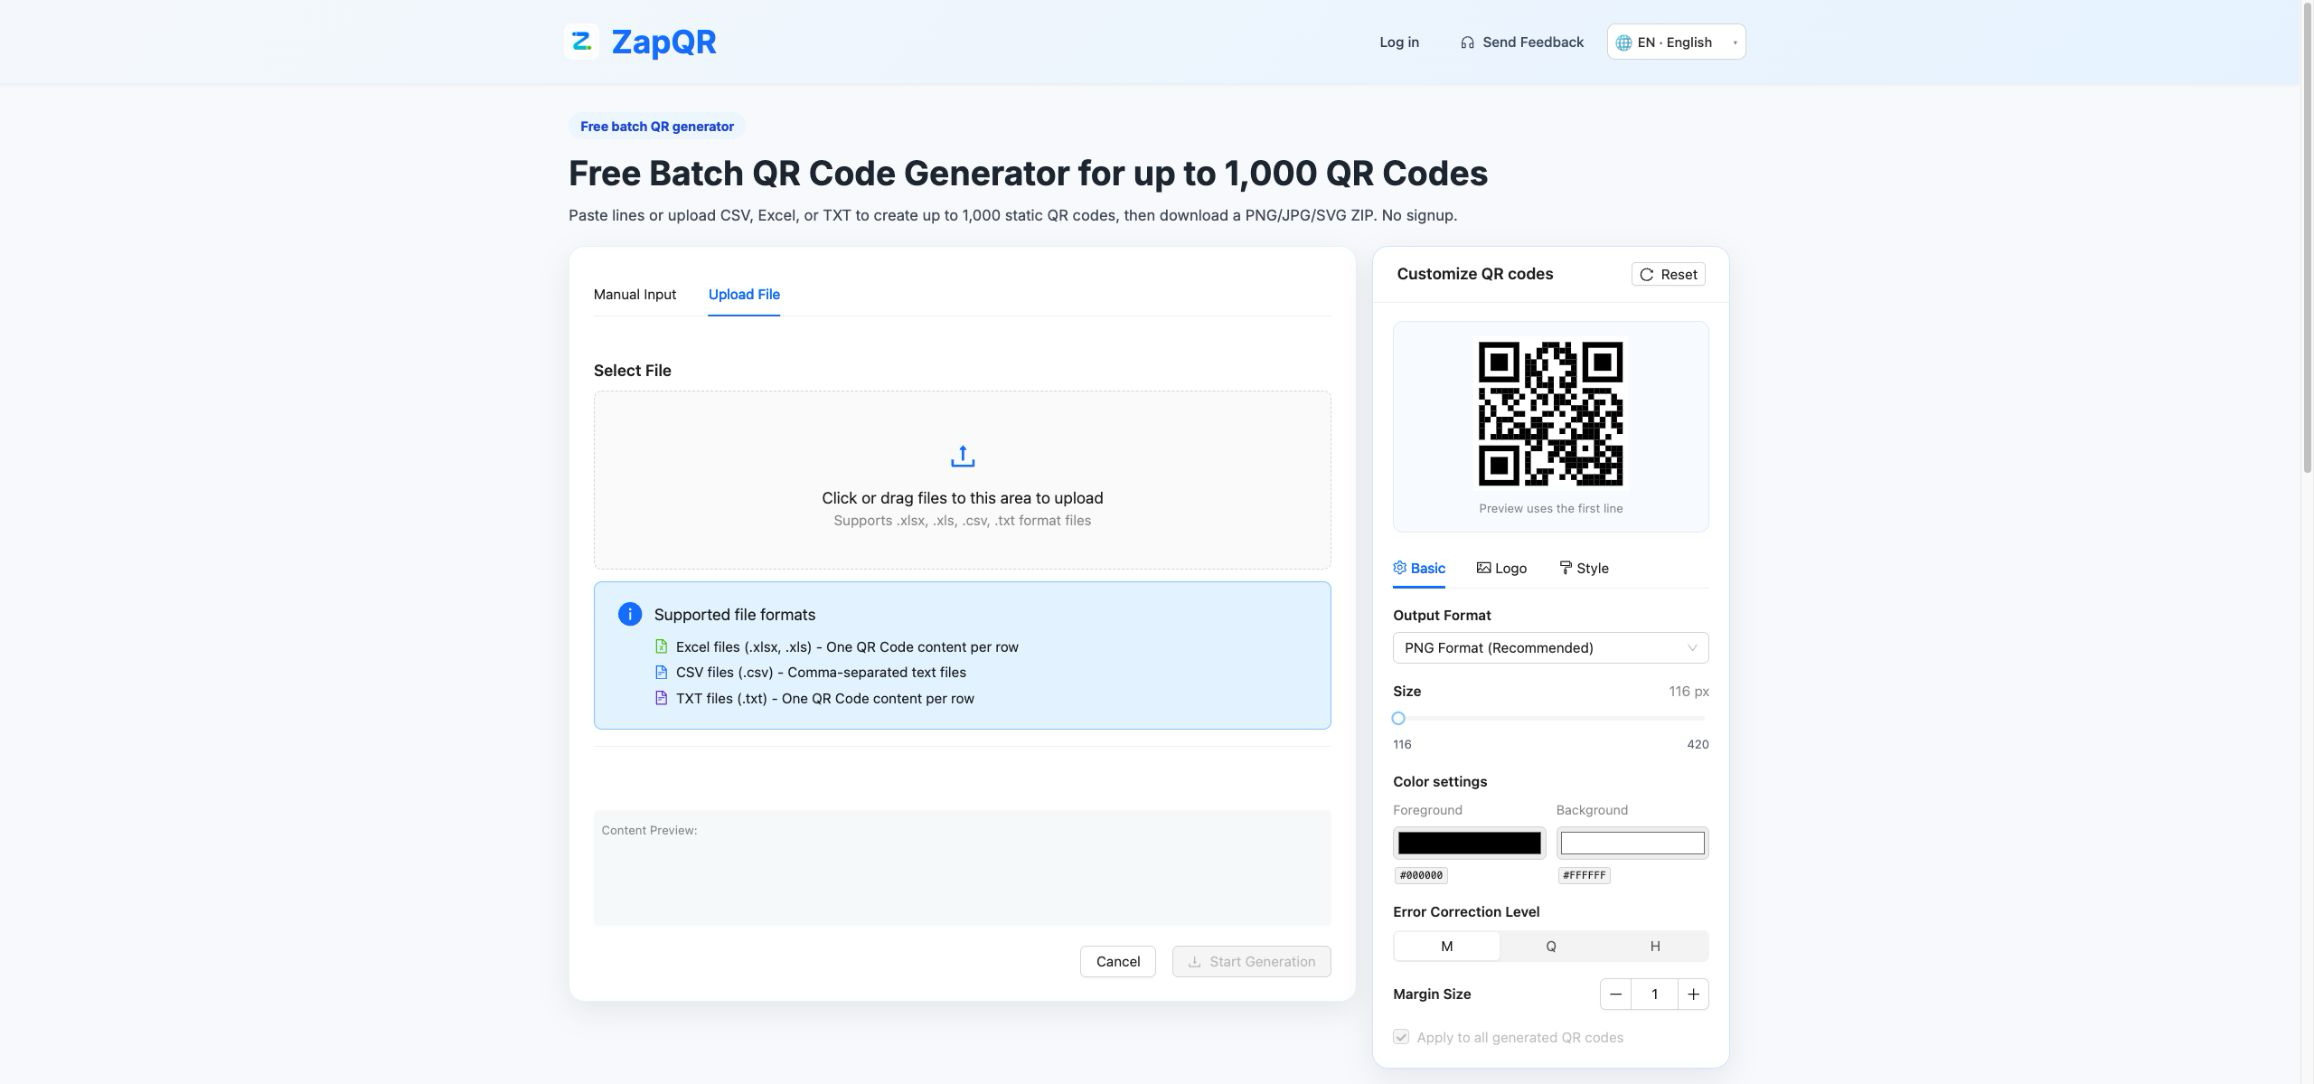Click the gear icon on the Basic tab
Image resolution: width=2314 pixels, height=1084 pixels.
click(1400, 567)
